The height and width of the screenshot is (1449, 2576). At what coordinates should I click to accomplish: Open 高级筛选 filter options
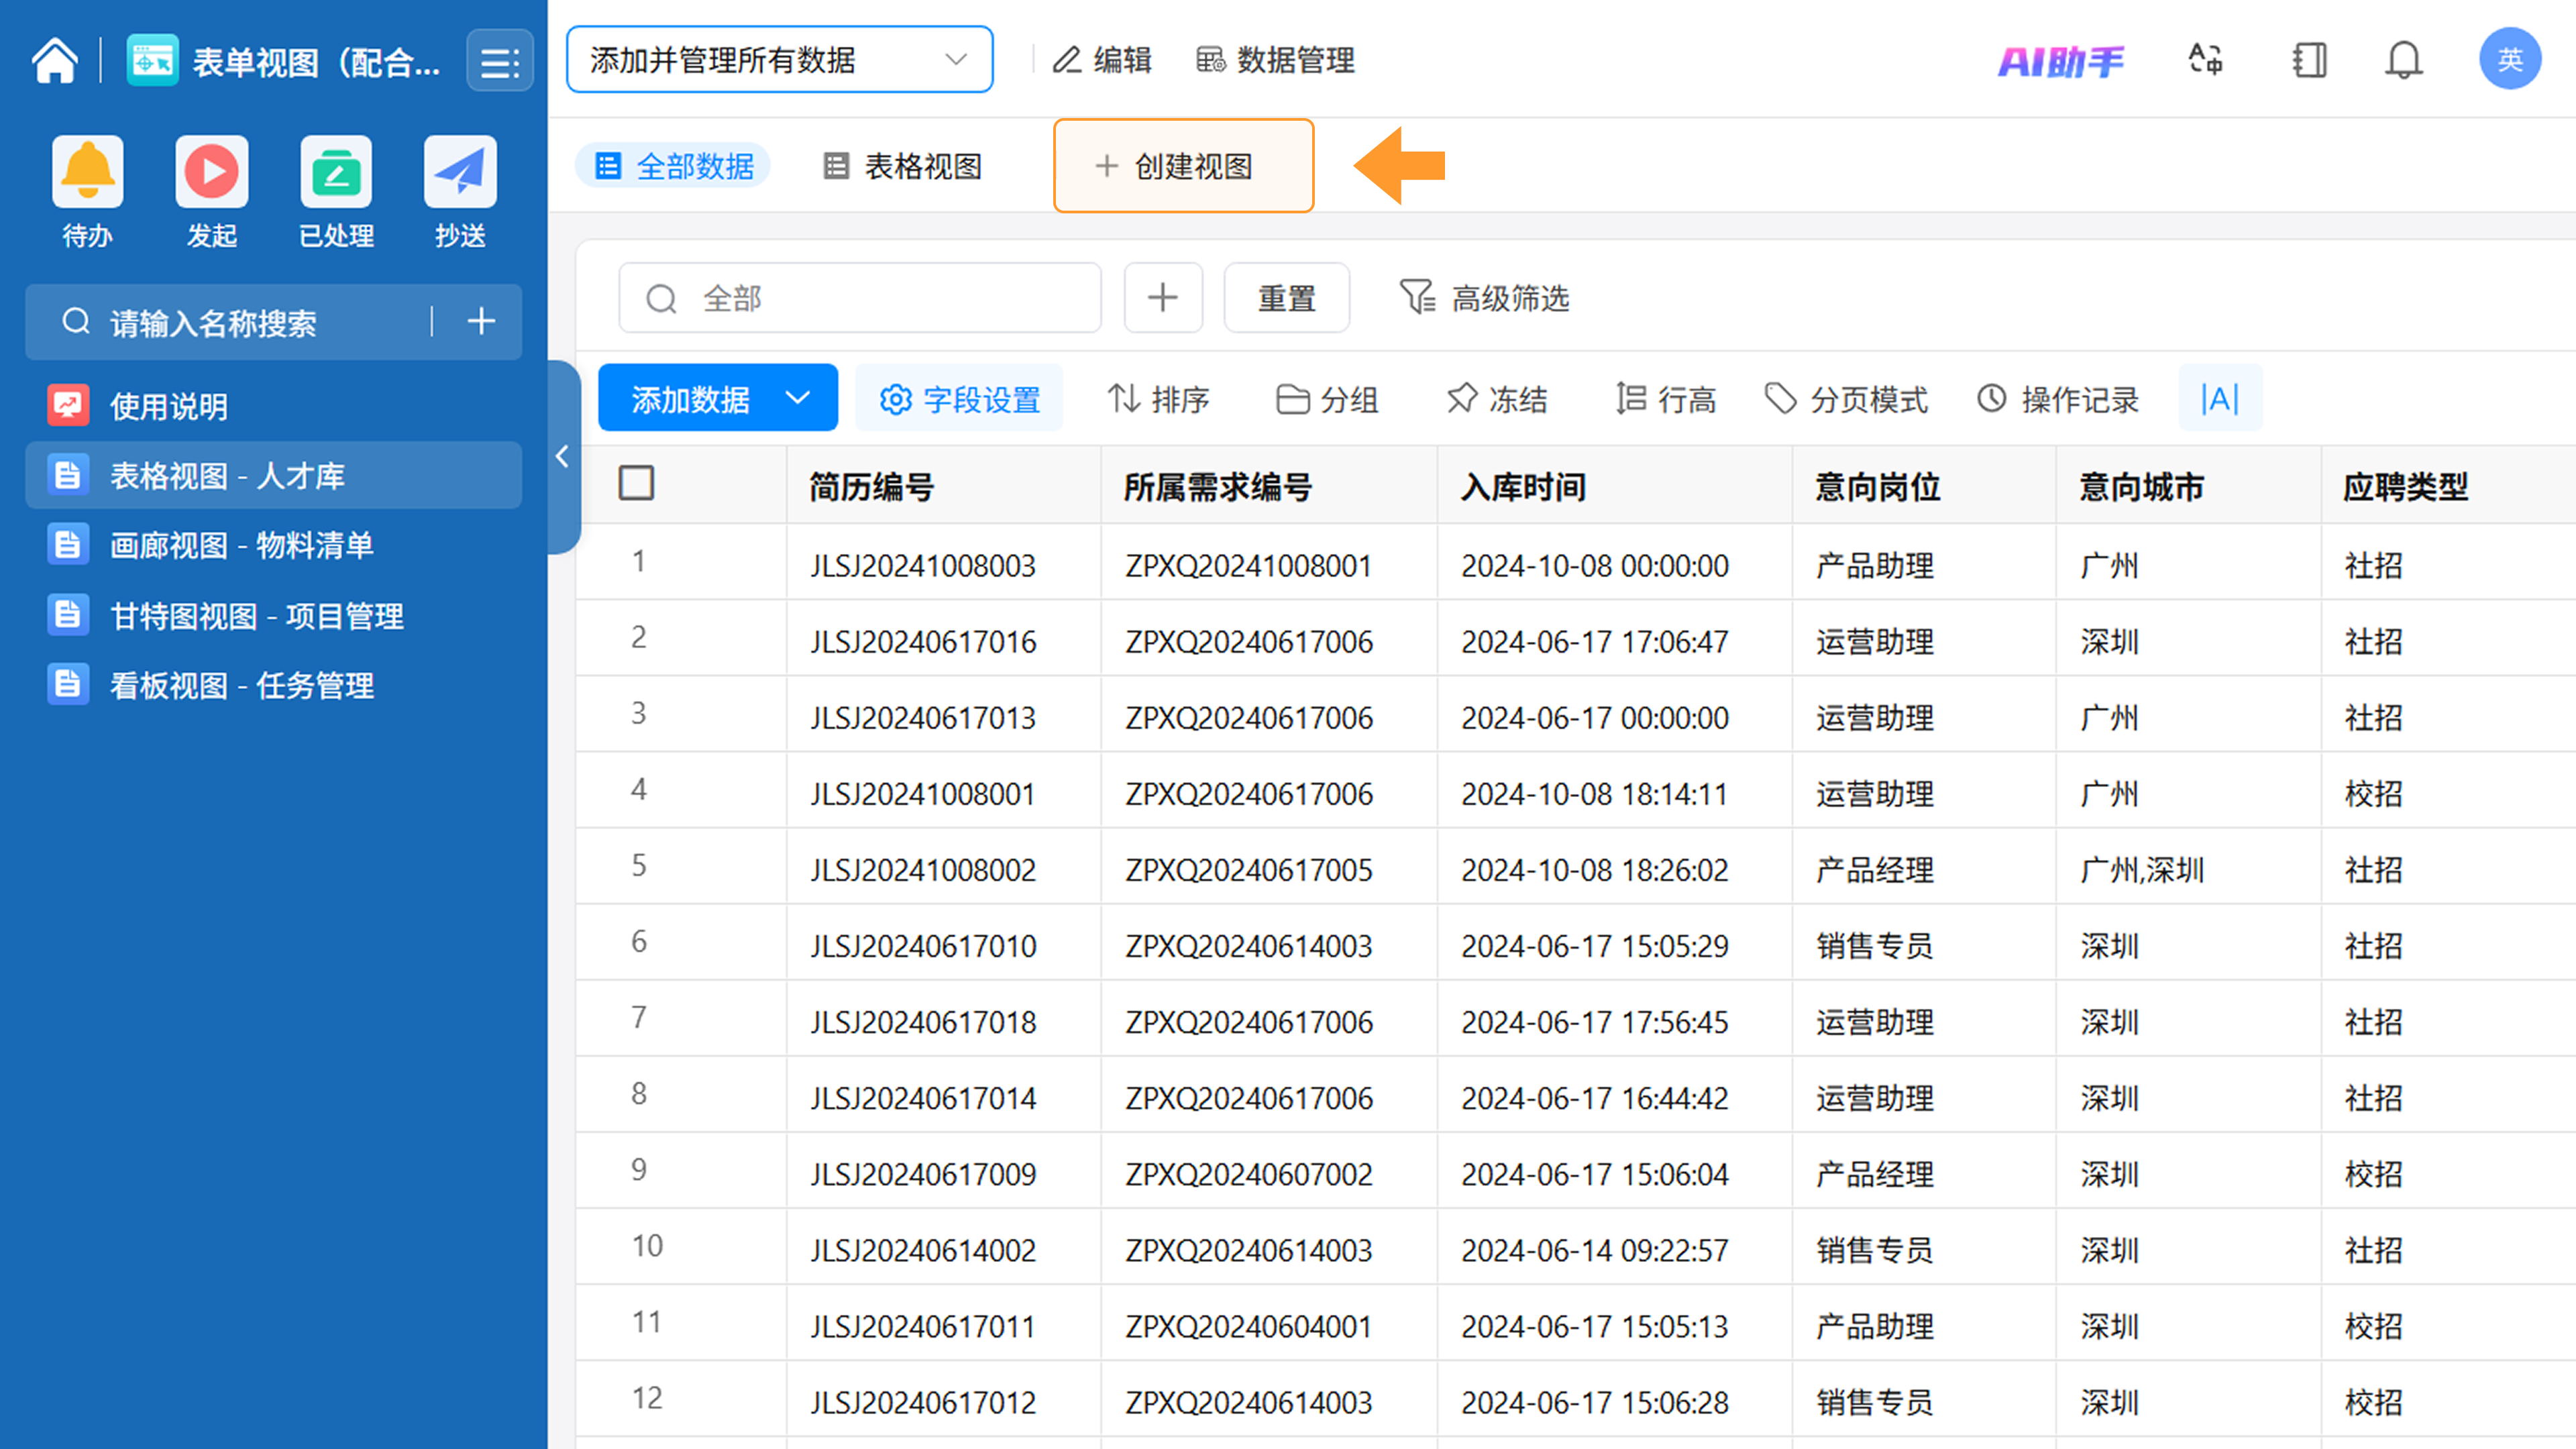pos(1484,298)
